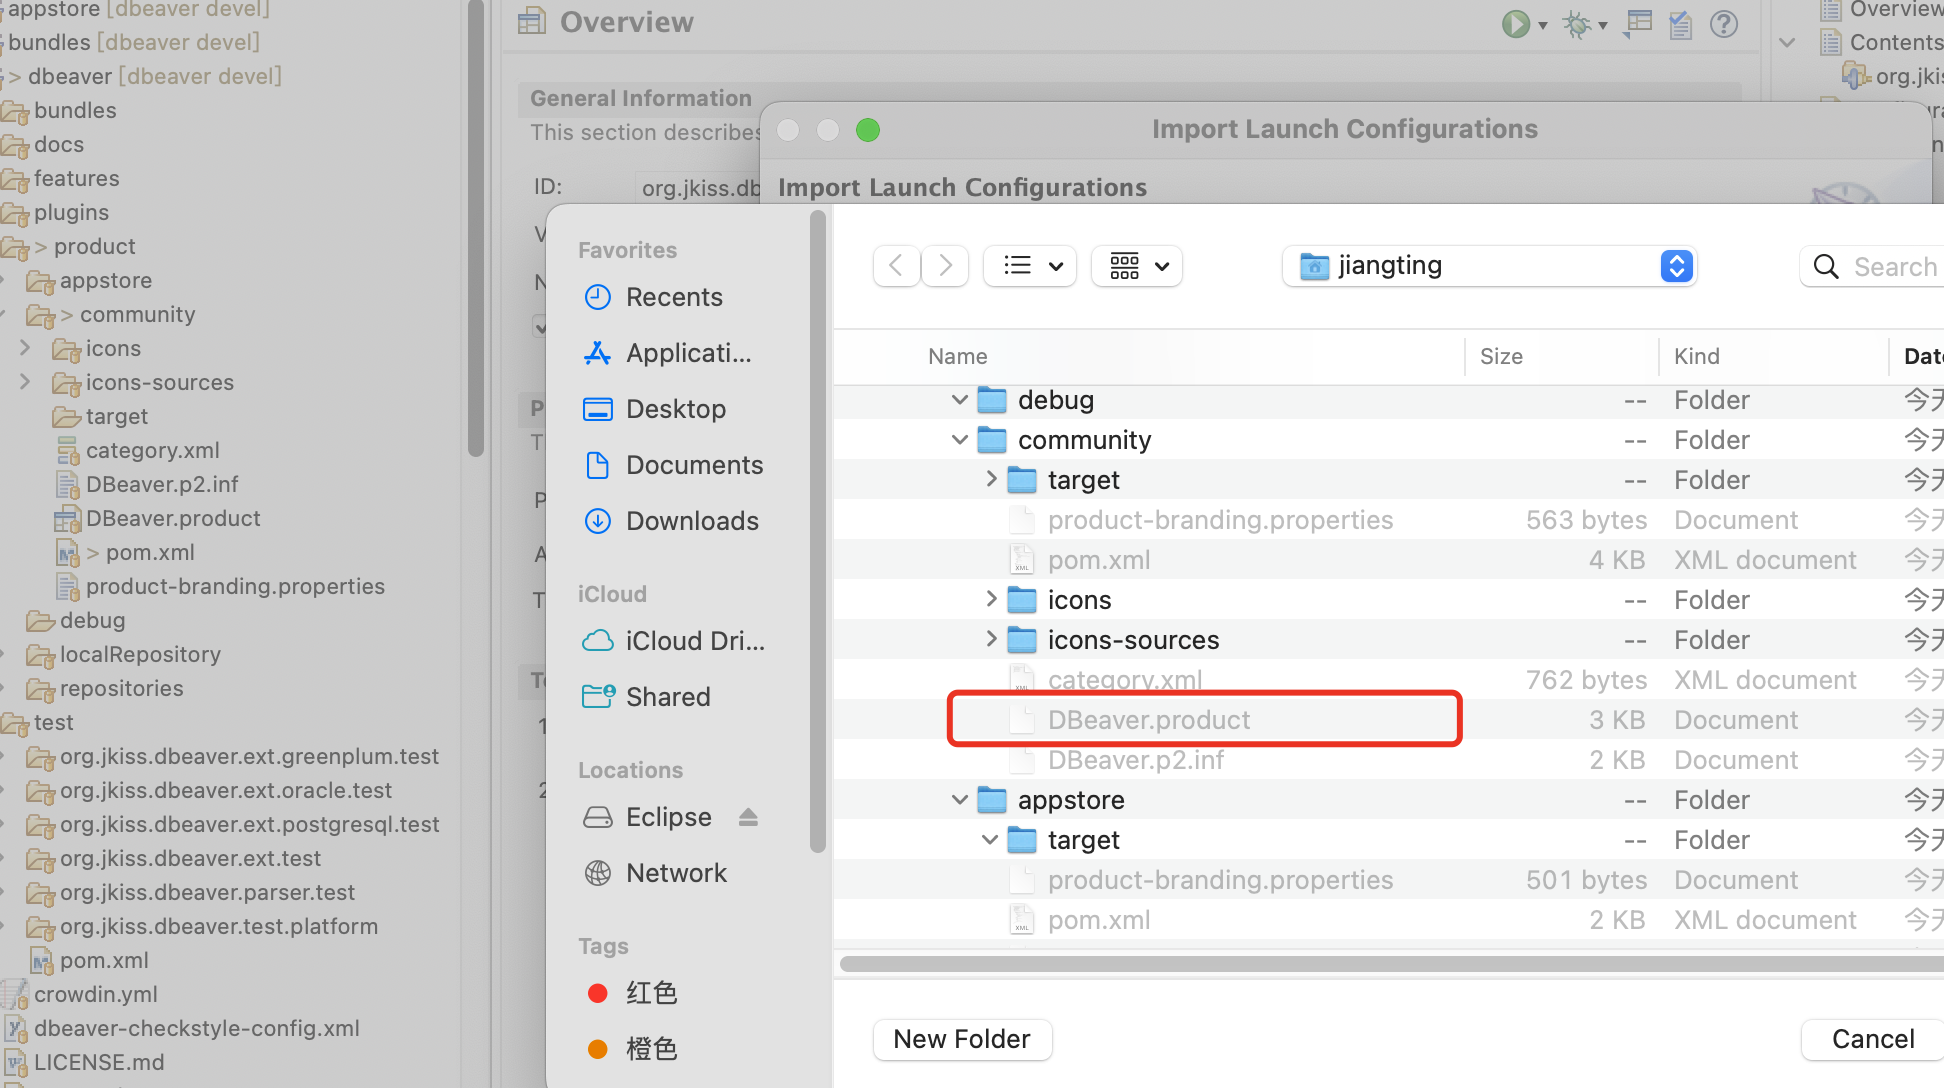Select the Shared item in sidebar
This screenshot has width=1944, height=1088.
point(667,696)
